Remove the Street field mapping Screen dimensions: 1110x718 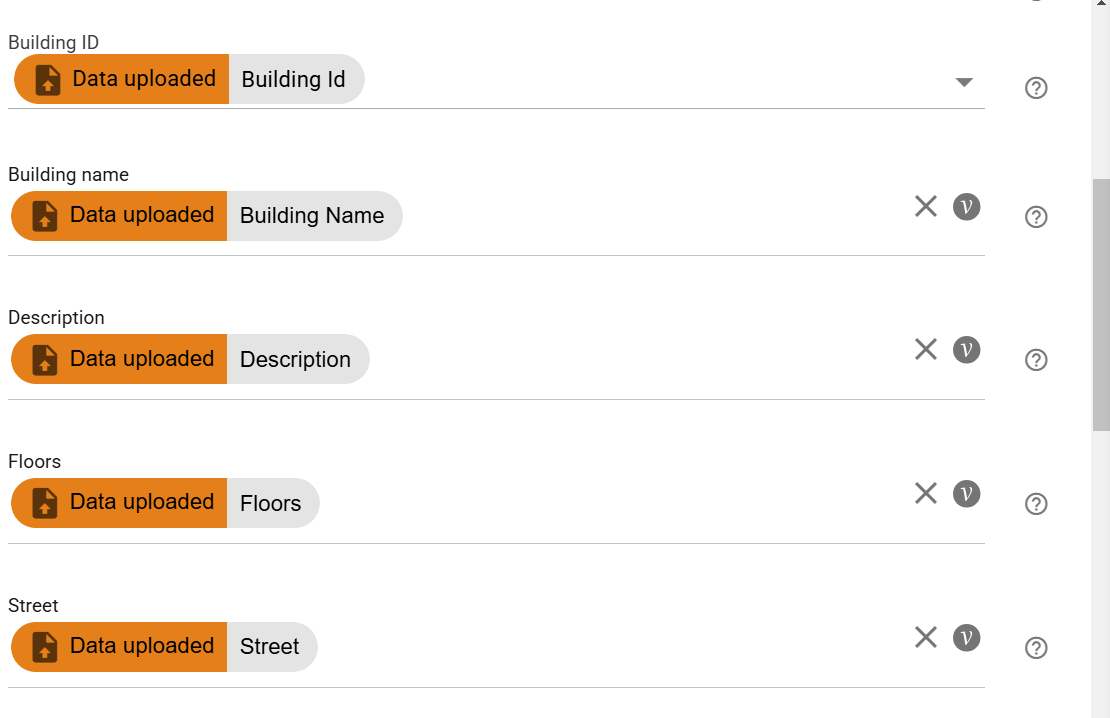(926, 638)
